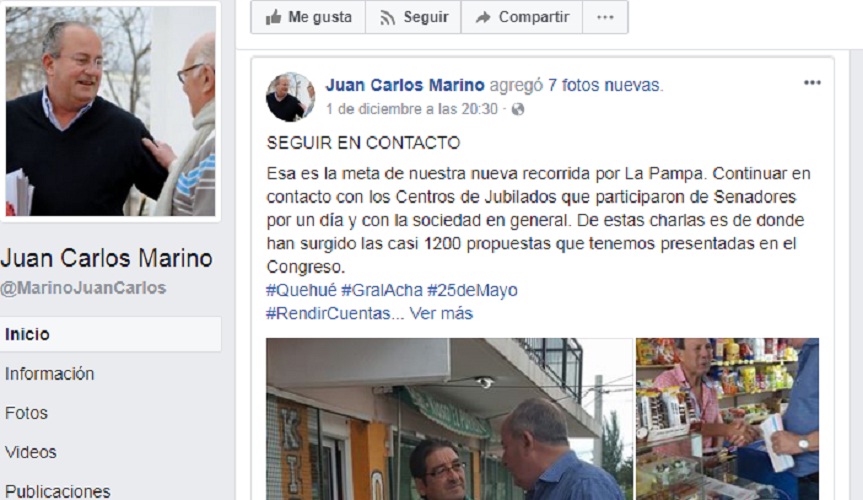Open the #25deMayo hashtag
This screenshot has width=863, height=500.
[472, 290]
